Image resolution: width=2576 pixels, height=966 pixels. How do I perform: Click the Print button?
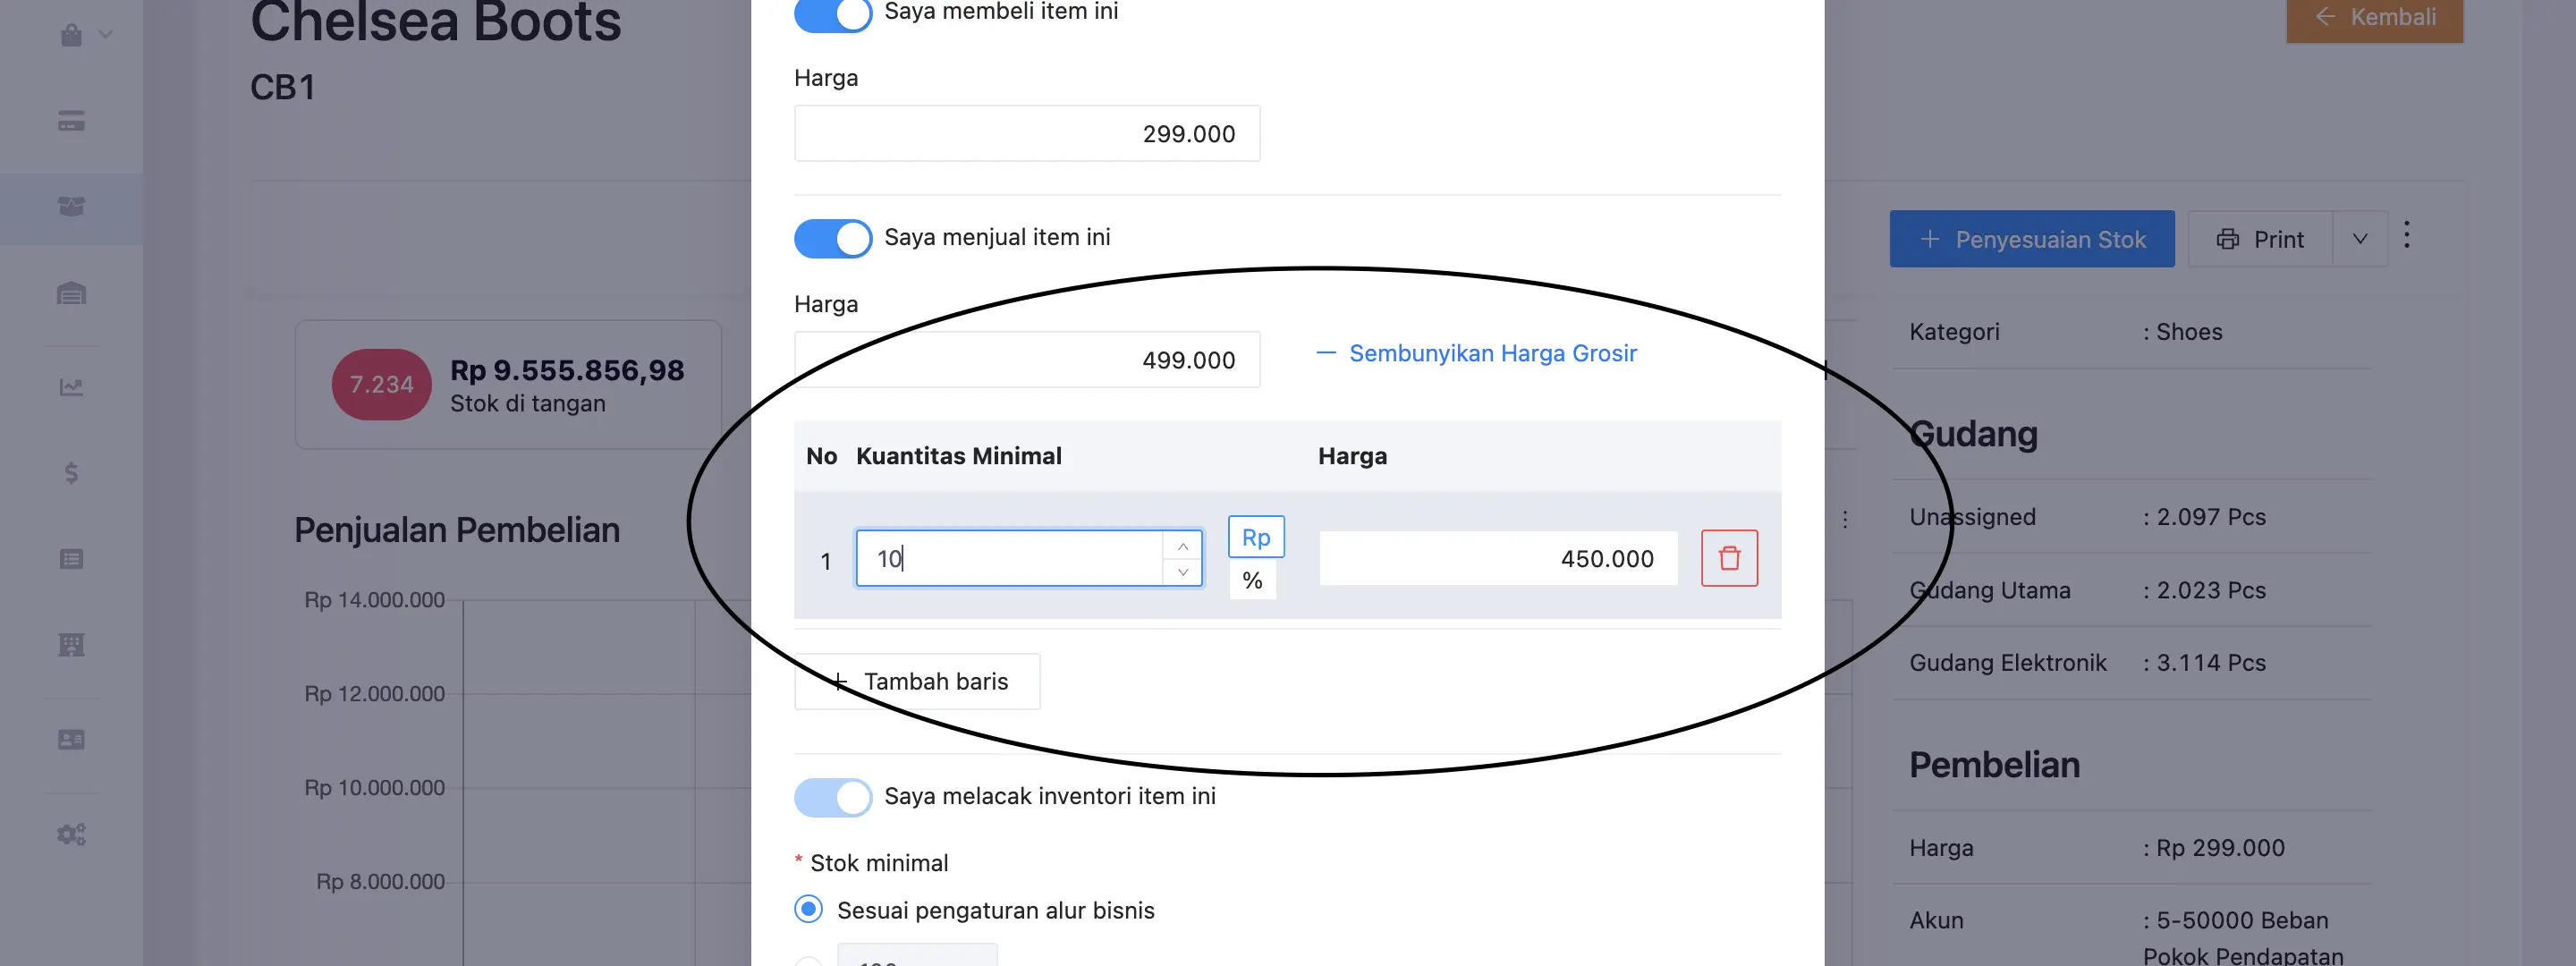(x=2260, y=239)
